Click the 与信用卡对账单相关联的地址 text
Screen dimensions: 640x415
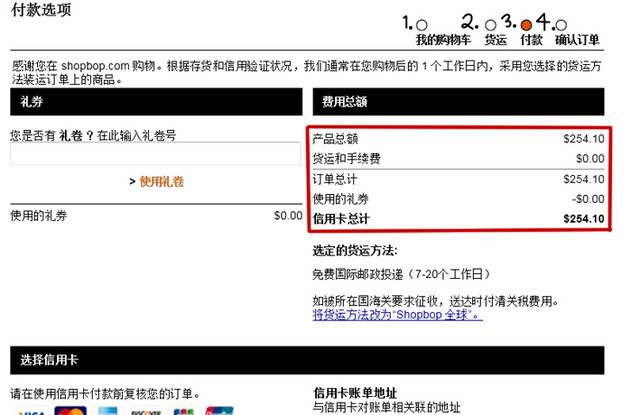click(387, 407)
